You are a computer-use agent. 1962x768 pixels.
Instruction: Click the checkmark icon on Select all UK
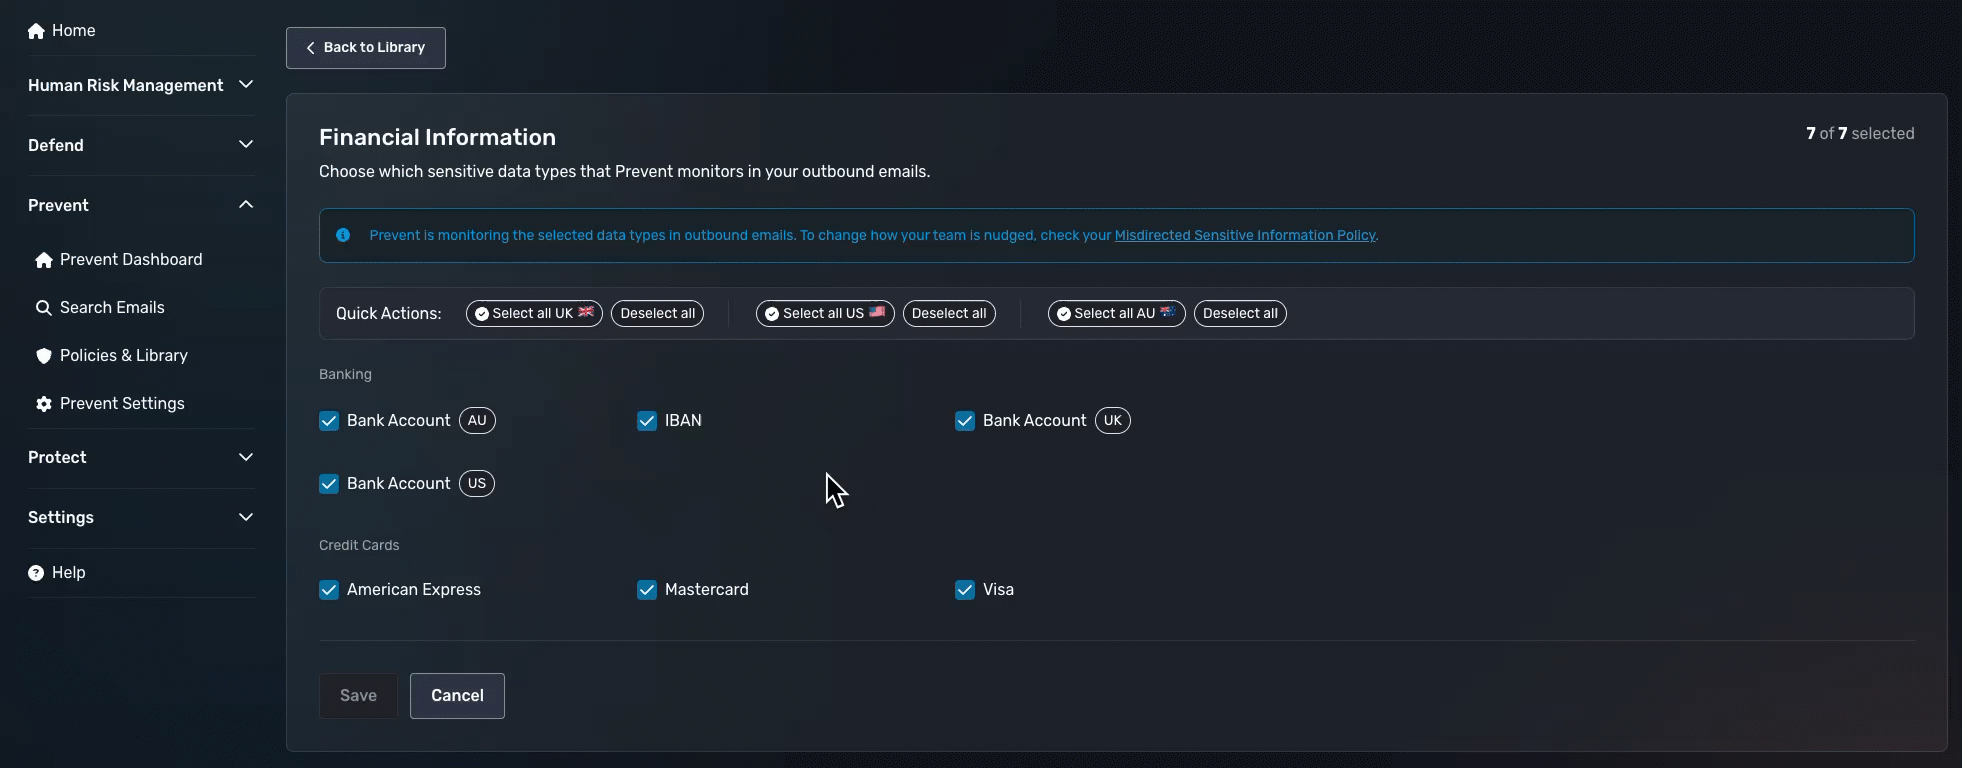482,314
